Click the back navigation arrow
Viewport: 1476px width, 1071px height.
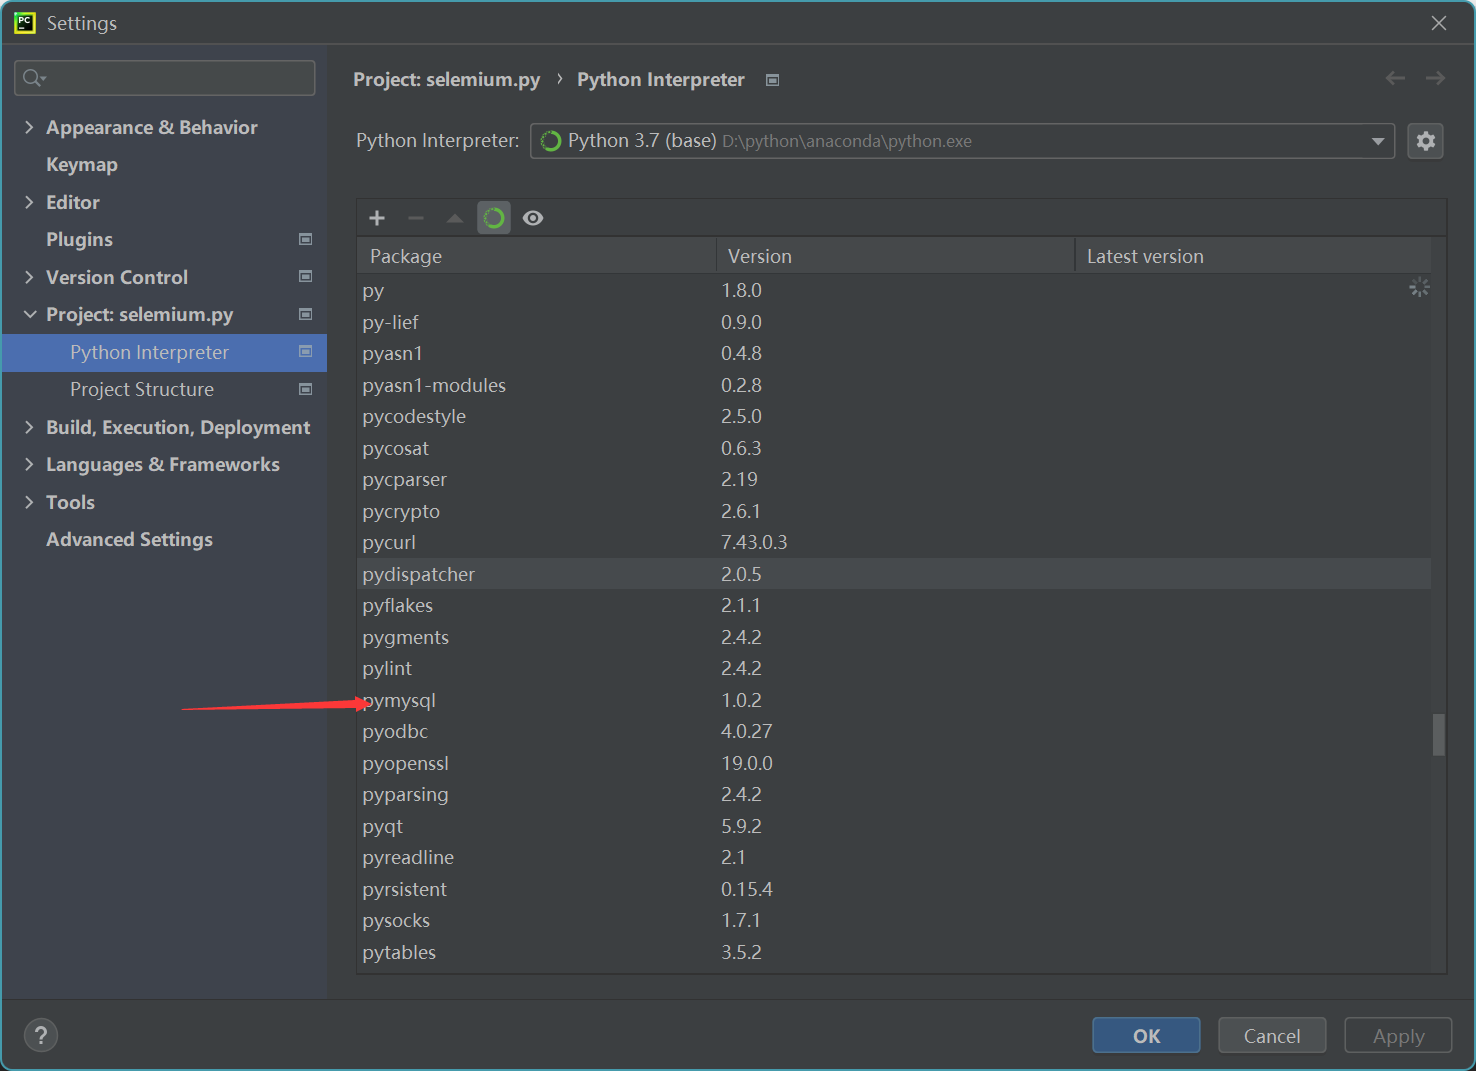(1395, 78)
